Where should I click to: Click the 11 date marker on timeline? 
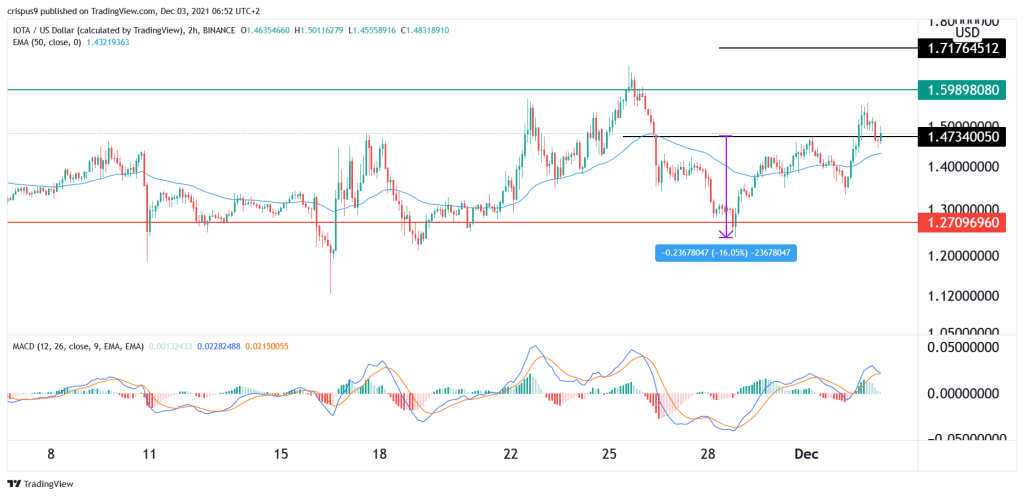pyautogui.click(x=149, y=454)
